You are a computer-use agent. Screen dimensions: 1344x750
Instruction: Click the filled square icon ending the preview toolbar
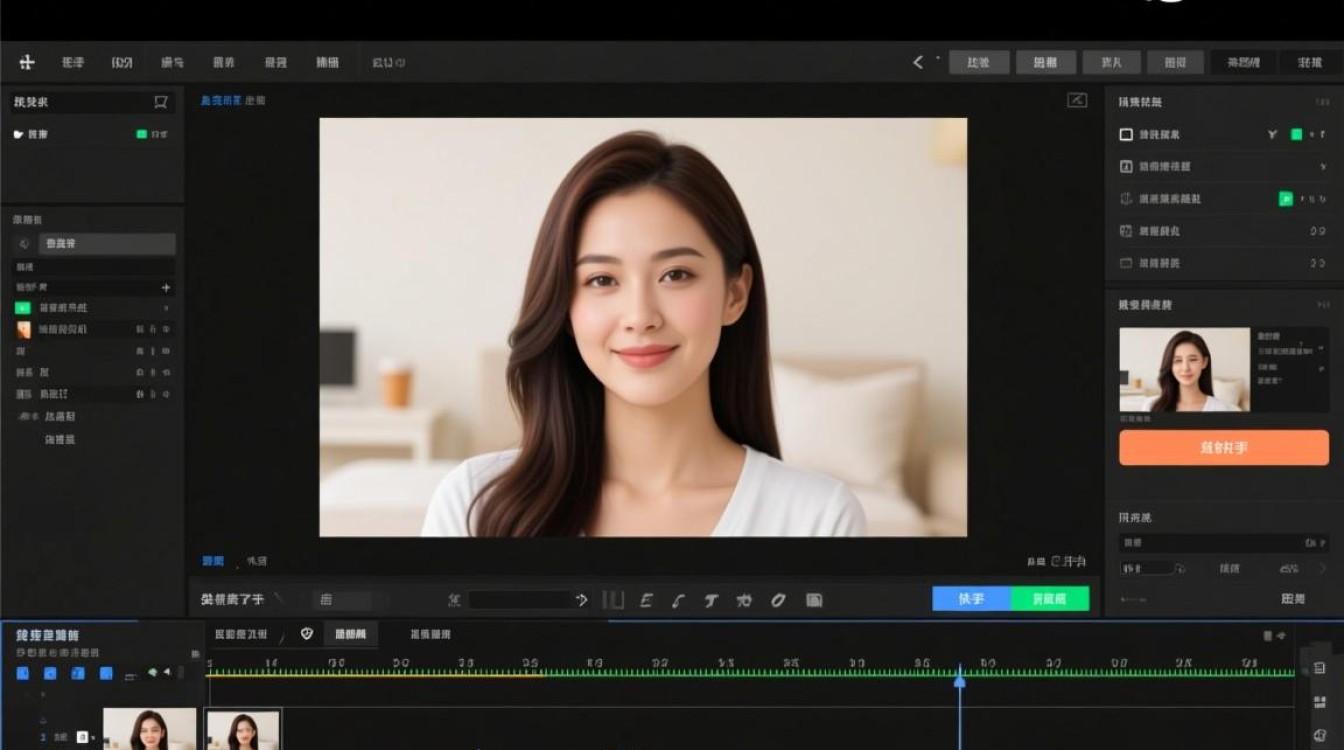pyautogui.click(x=814, y=600)
